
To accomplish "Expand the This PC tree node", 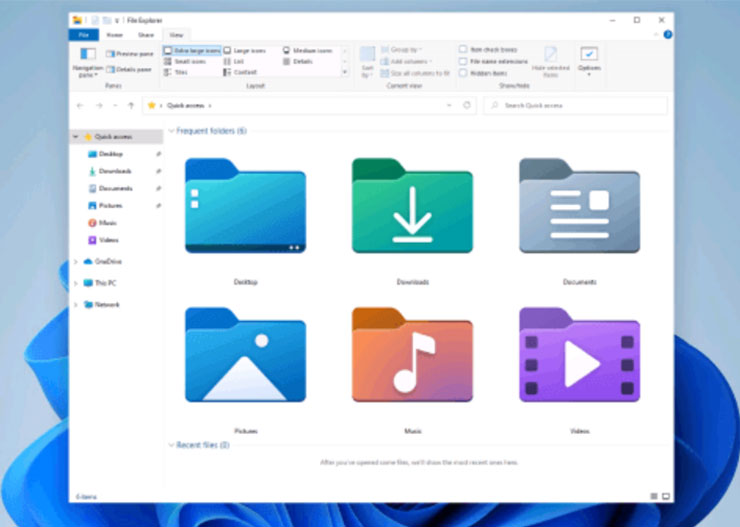I will 76,283.
